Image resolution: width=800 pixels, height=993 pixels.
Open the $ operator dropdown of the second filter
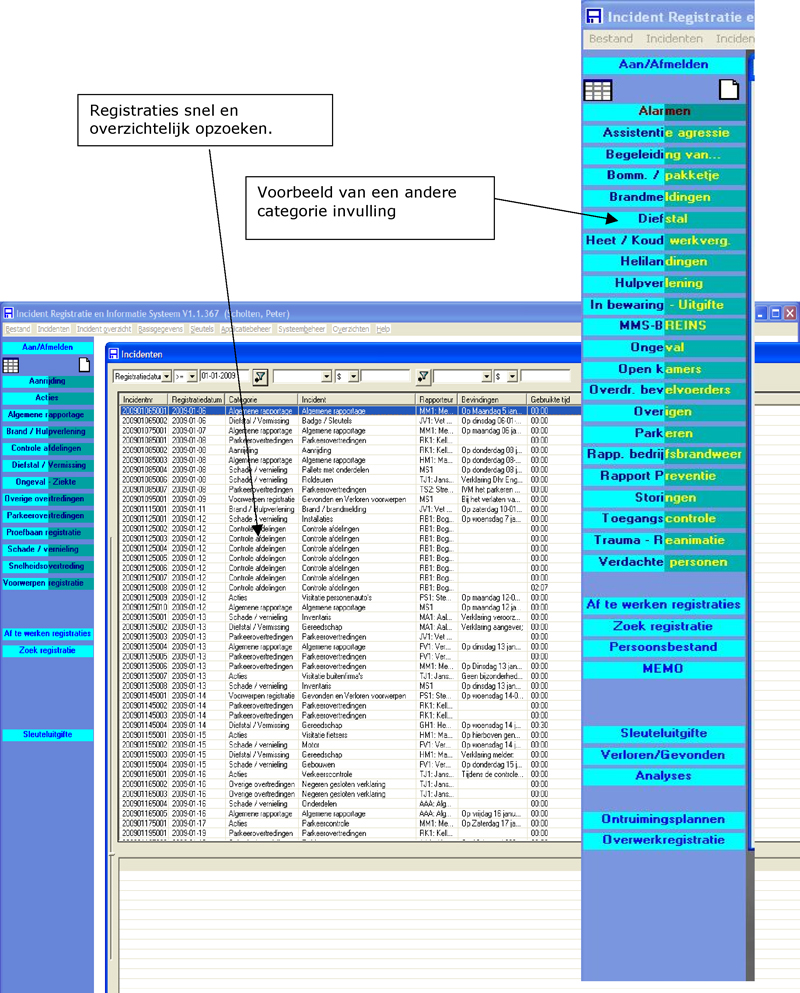pyautogui.click(x=353, y=376)
